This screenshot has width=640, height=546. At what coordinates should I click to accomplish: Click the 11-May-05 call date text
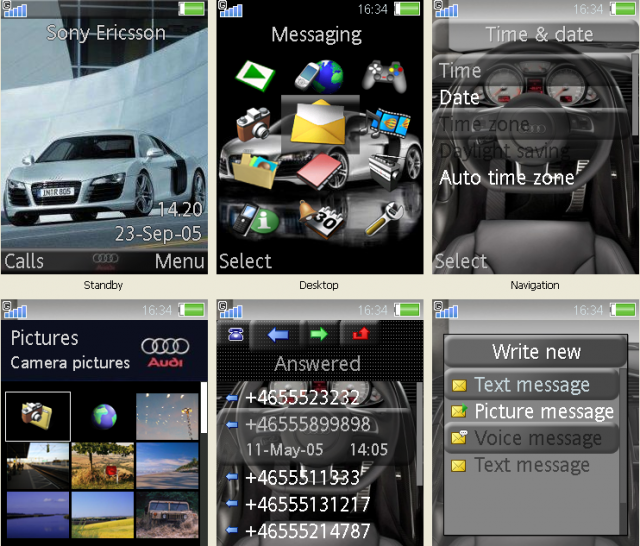point(284,450)
